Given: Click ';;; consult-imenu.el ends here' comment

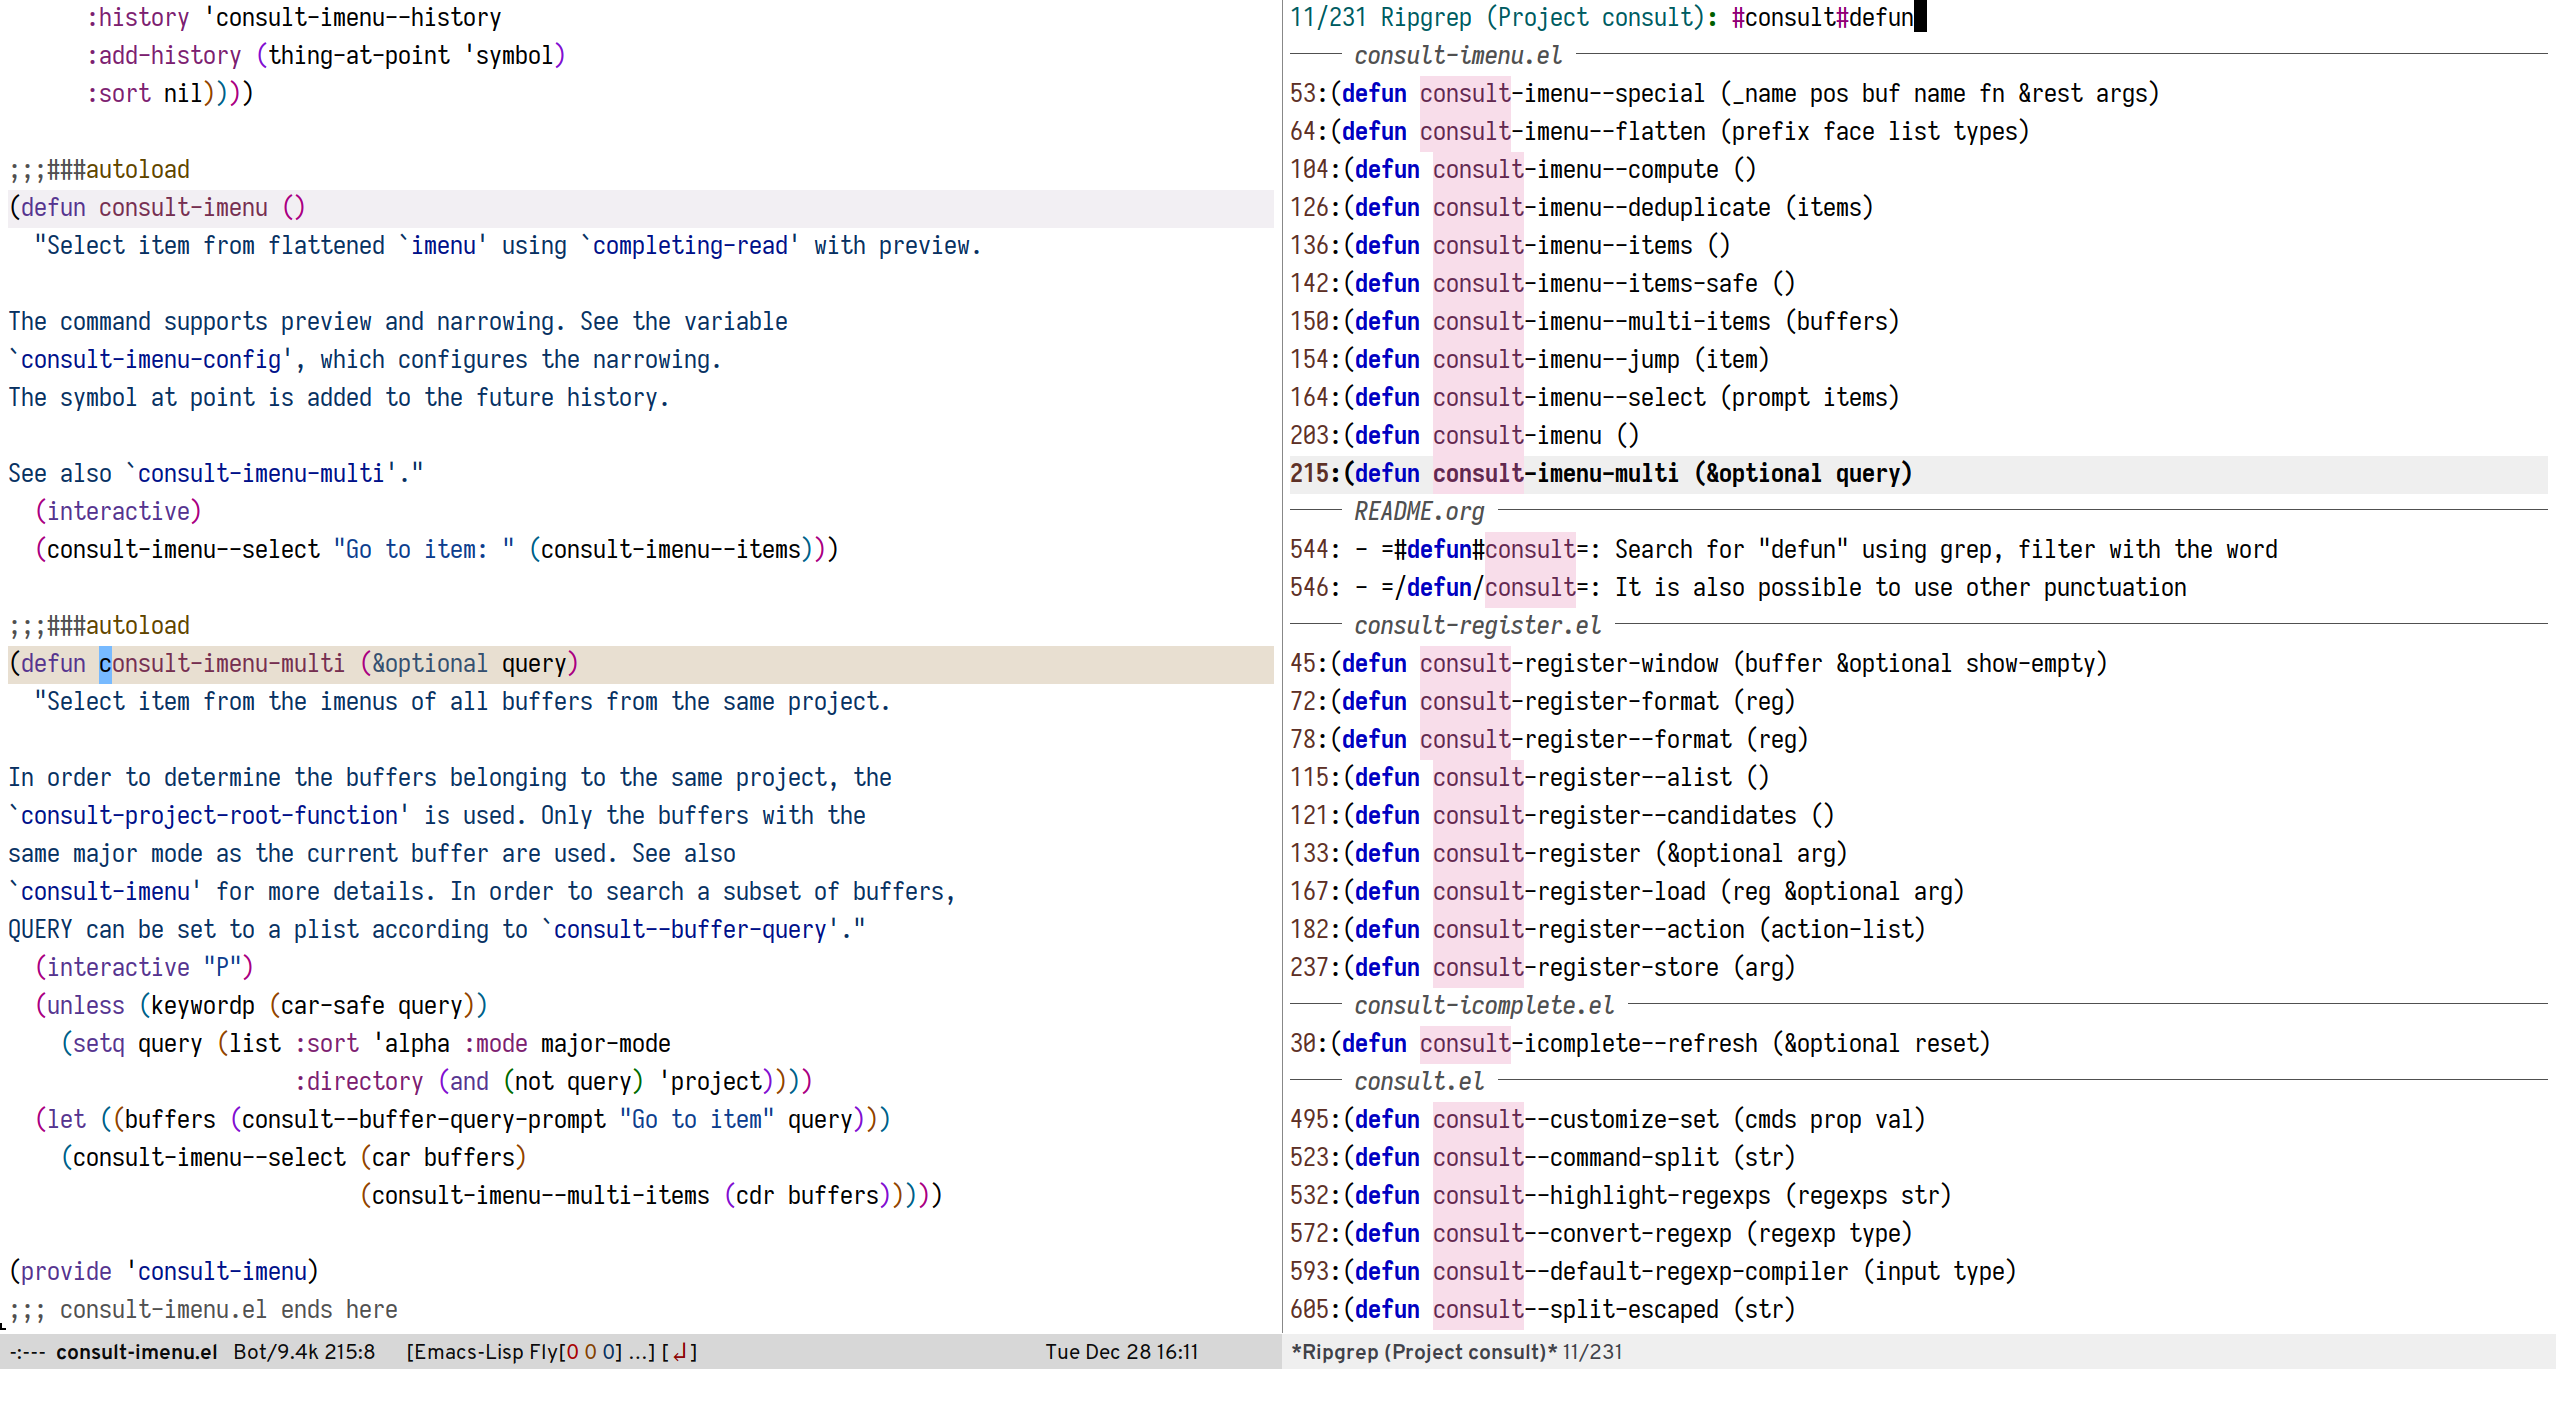Looking at the screenshot, I should tap(203, 1309).
